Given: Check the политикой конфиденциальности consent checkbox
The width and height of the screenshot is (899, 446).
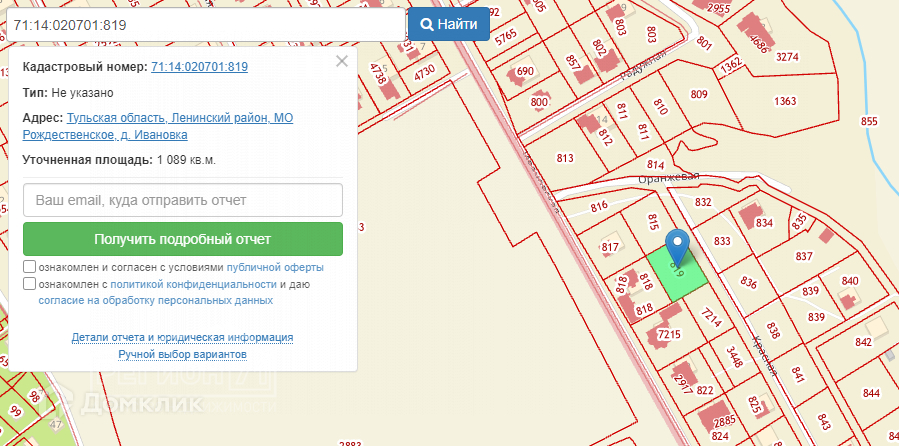Looking at the screenshot, I should point(30,284).
